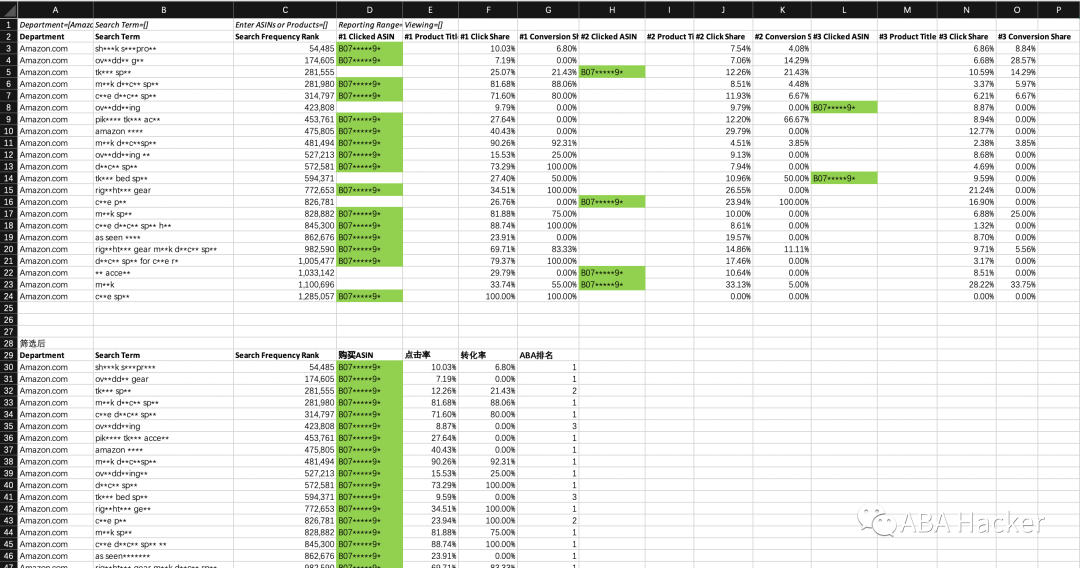Viewport: 1080px width, 568px height.
Task: Click the '17.46%' cell in row 21
Action: pos(723,261)
